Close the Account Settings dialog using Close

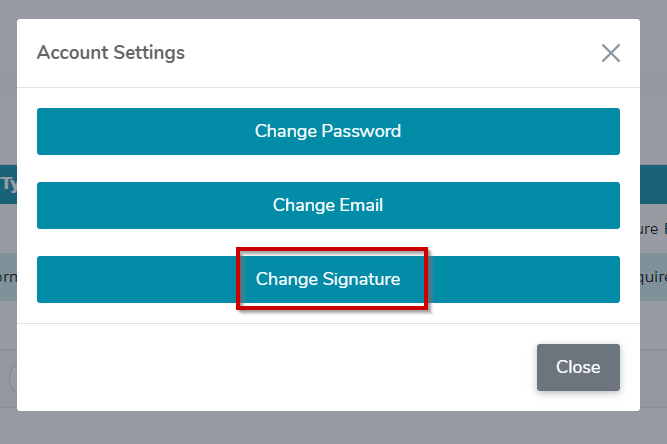[x=578, y=367]
